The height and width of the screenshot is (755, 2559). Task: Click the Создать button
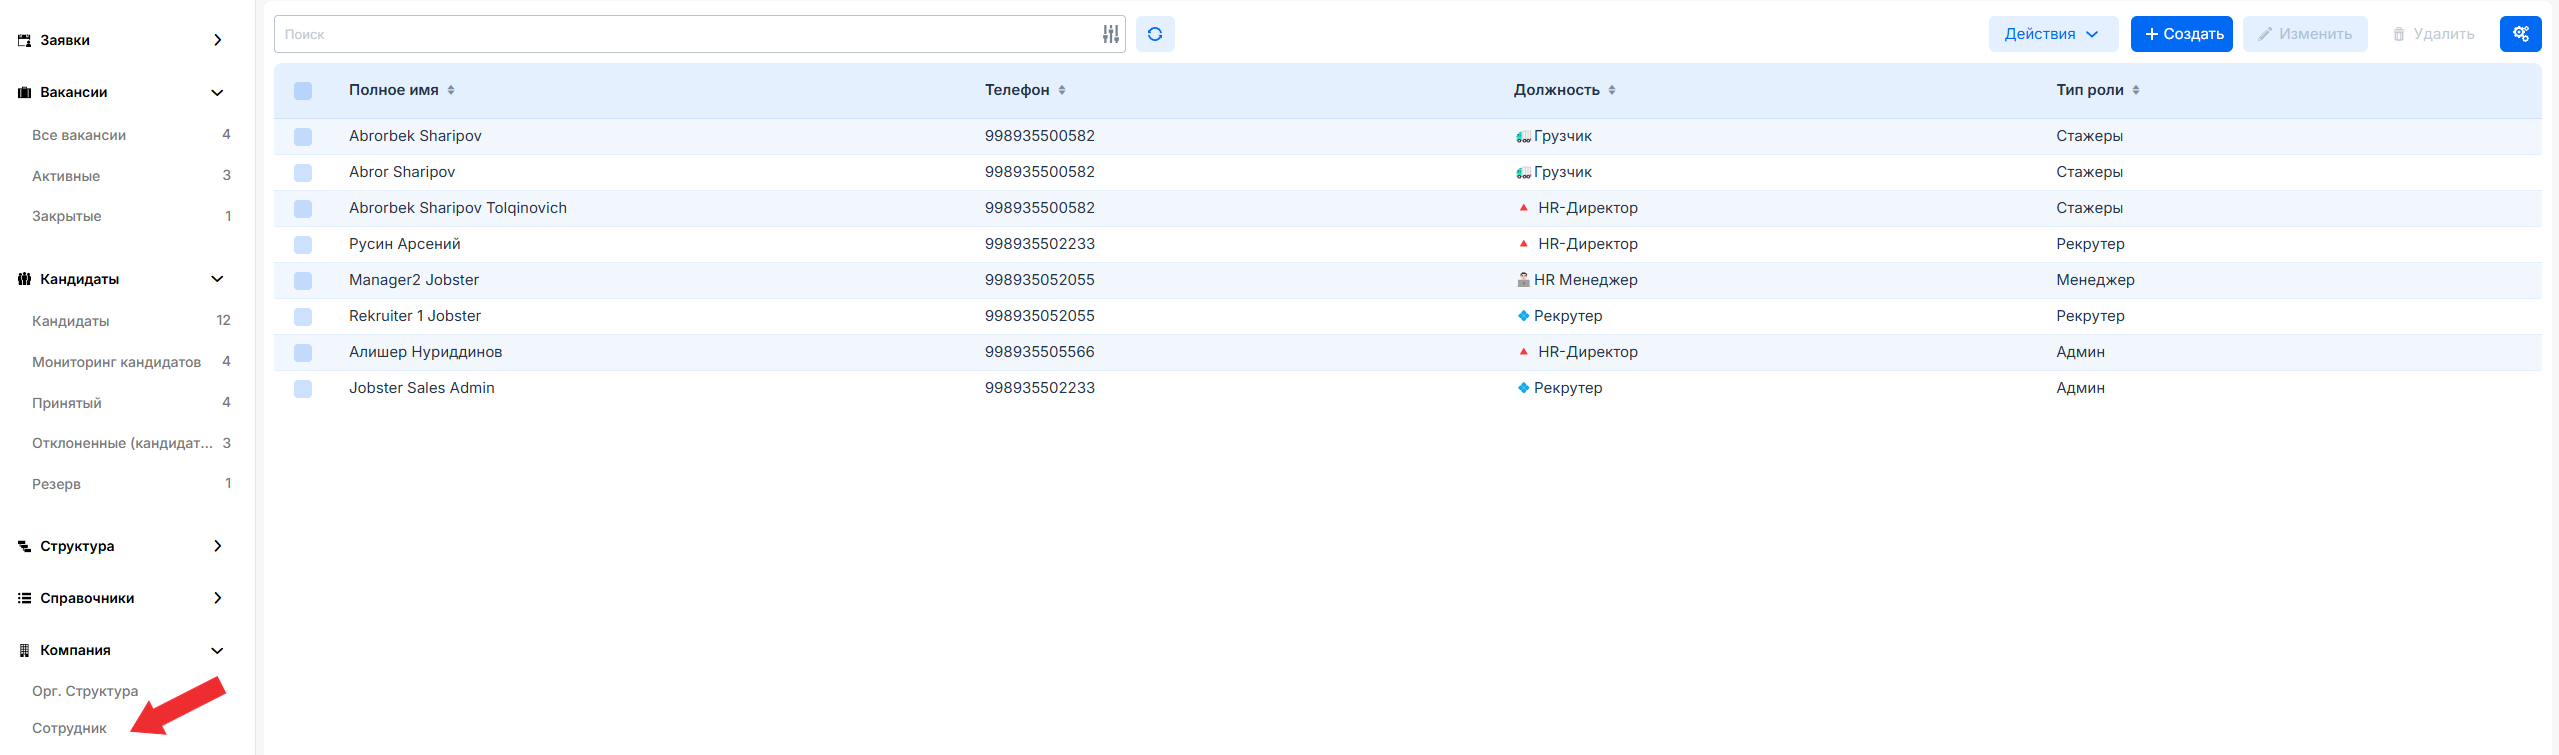point(2181,34)
